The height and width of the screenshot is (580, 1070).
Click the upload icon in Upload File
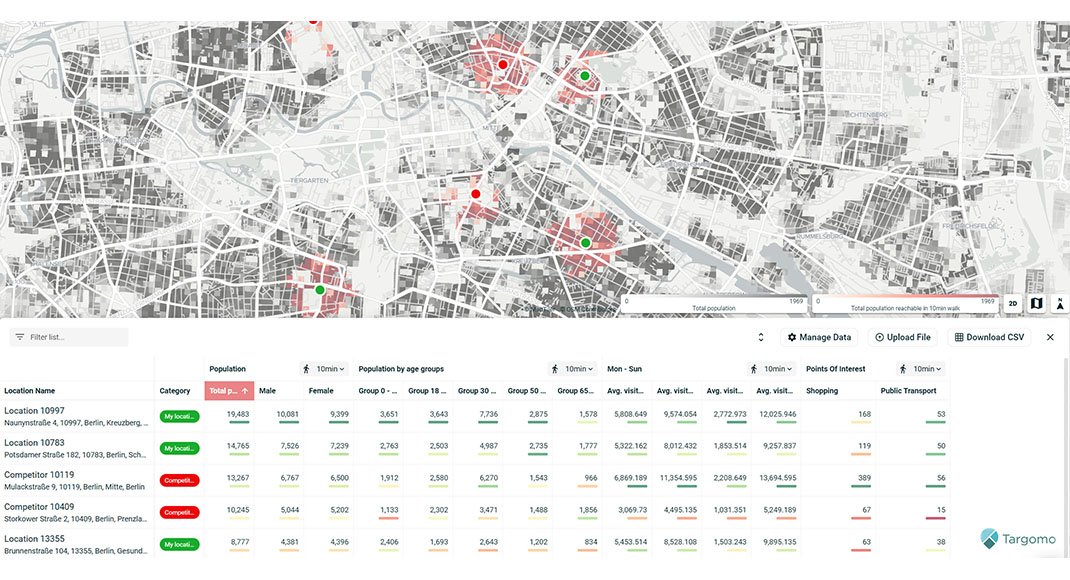[880, 337]
